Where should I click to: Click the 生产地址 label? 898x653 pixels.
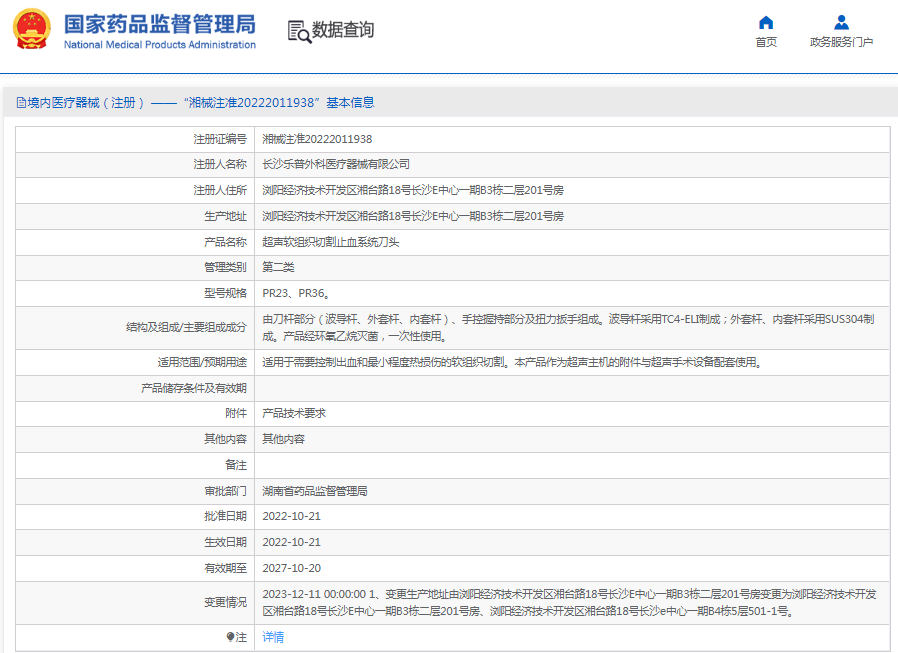tap(225, 216)
